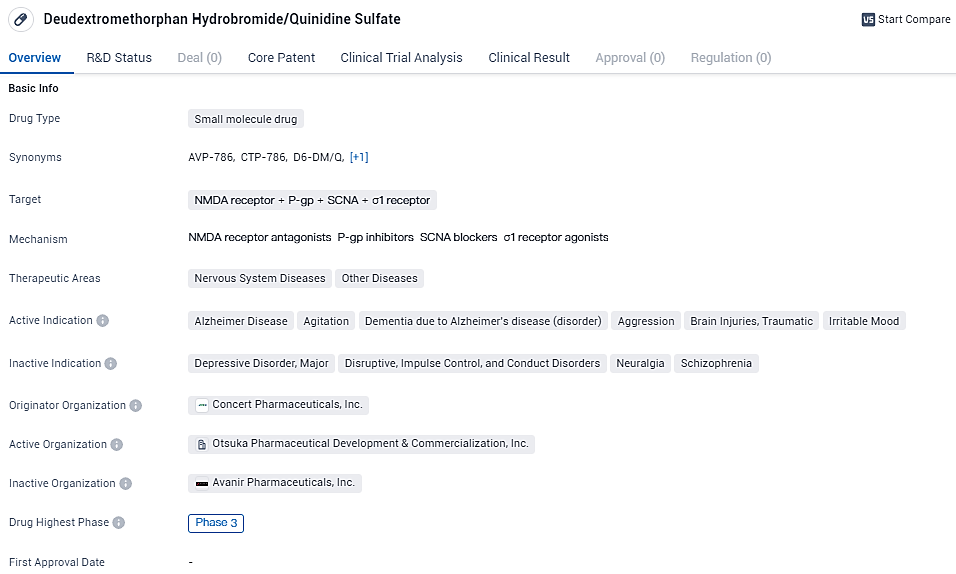Open the Alzheimer Disease indication tag
The image size is (956, 574).
[x=241, y=321]
